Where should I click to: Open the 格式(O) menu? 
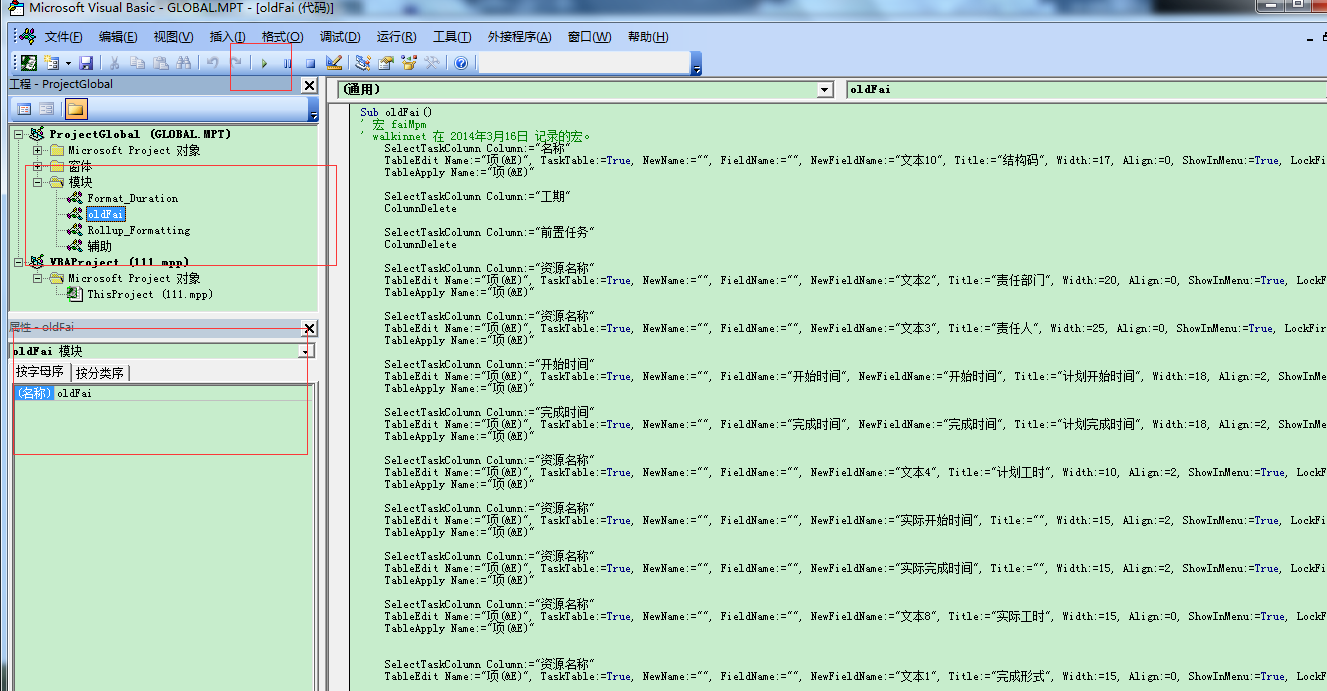click(x=282, y=37)
